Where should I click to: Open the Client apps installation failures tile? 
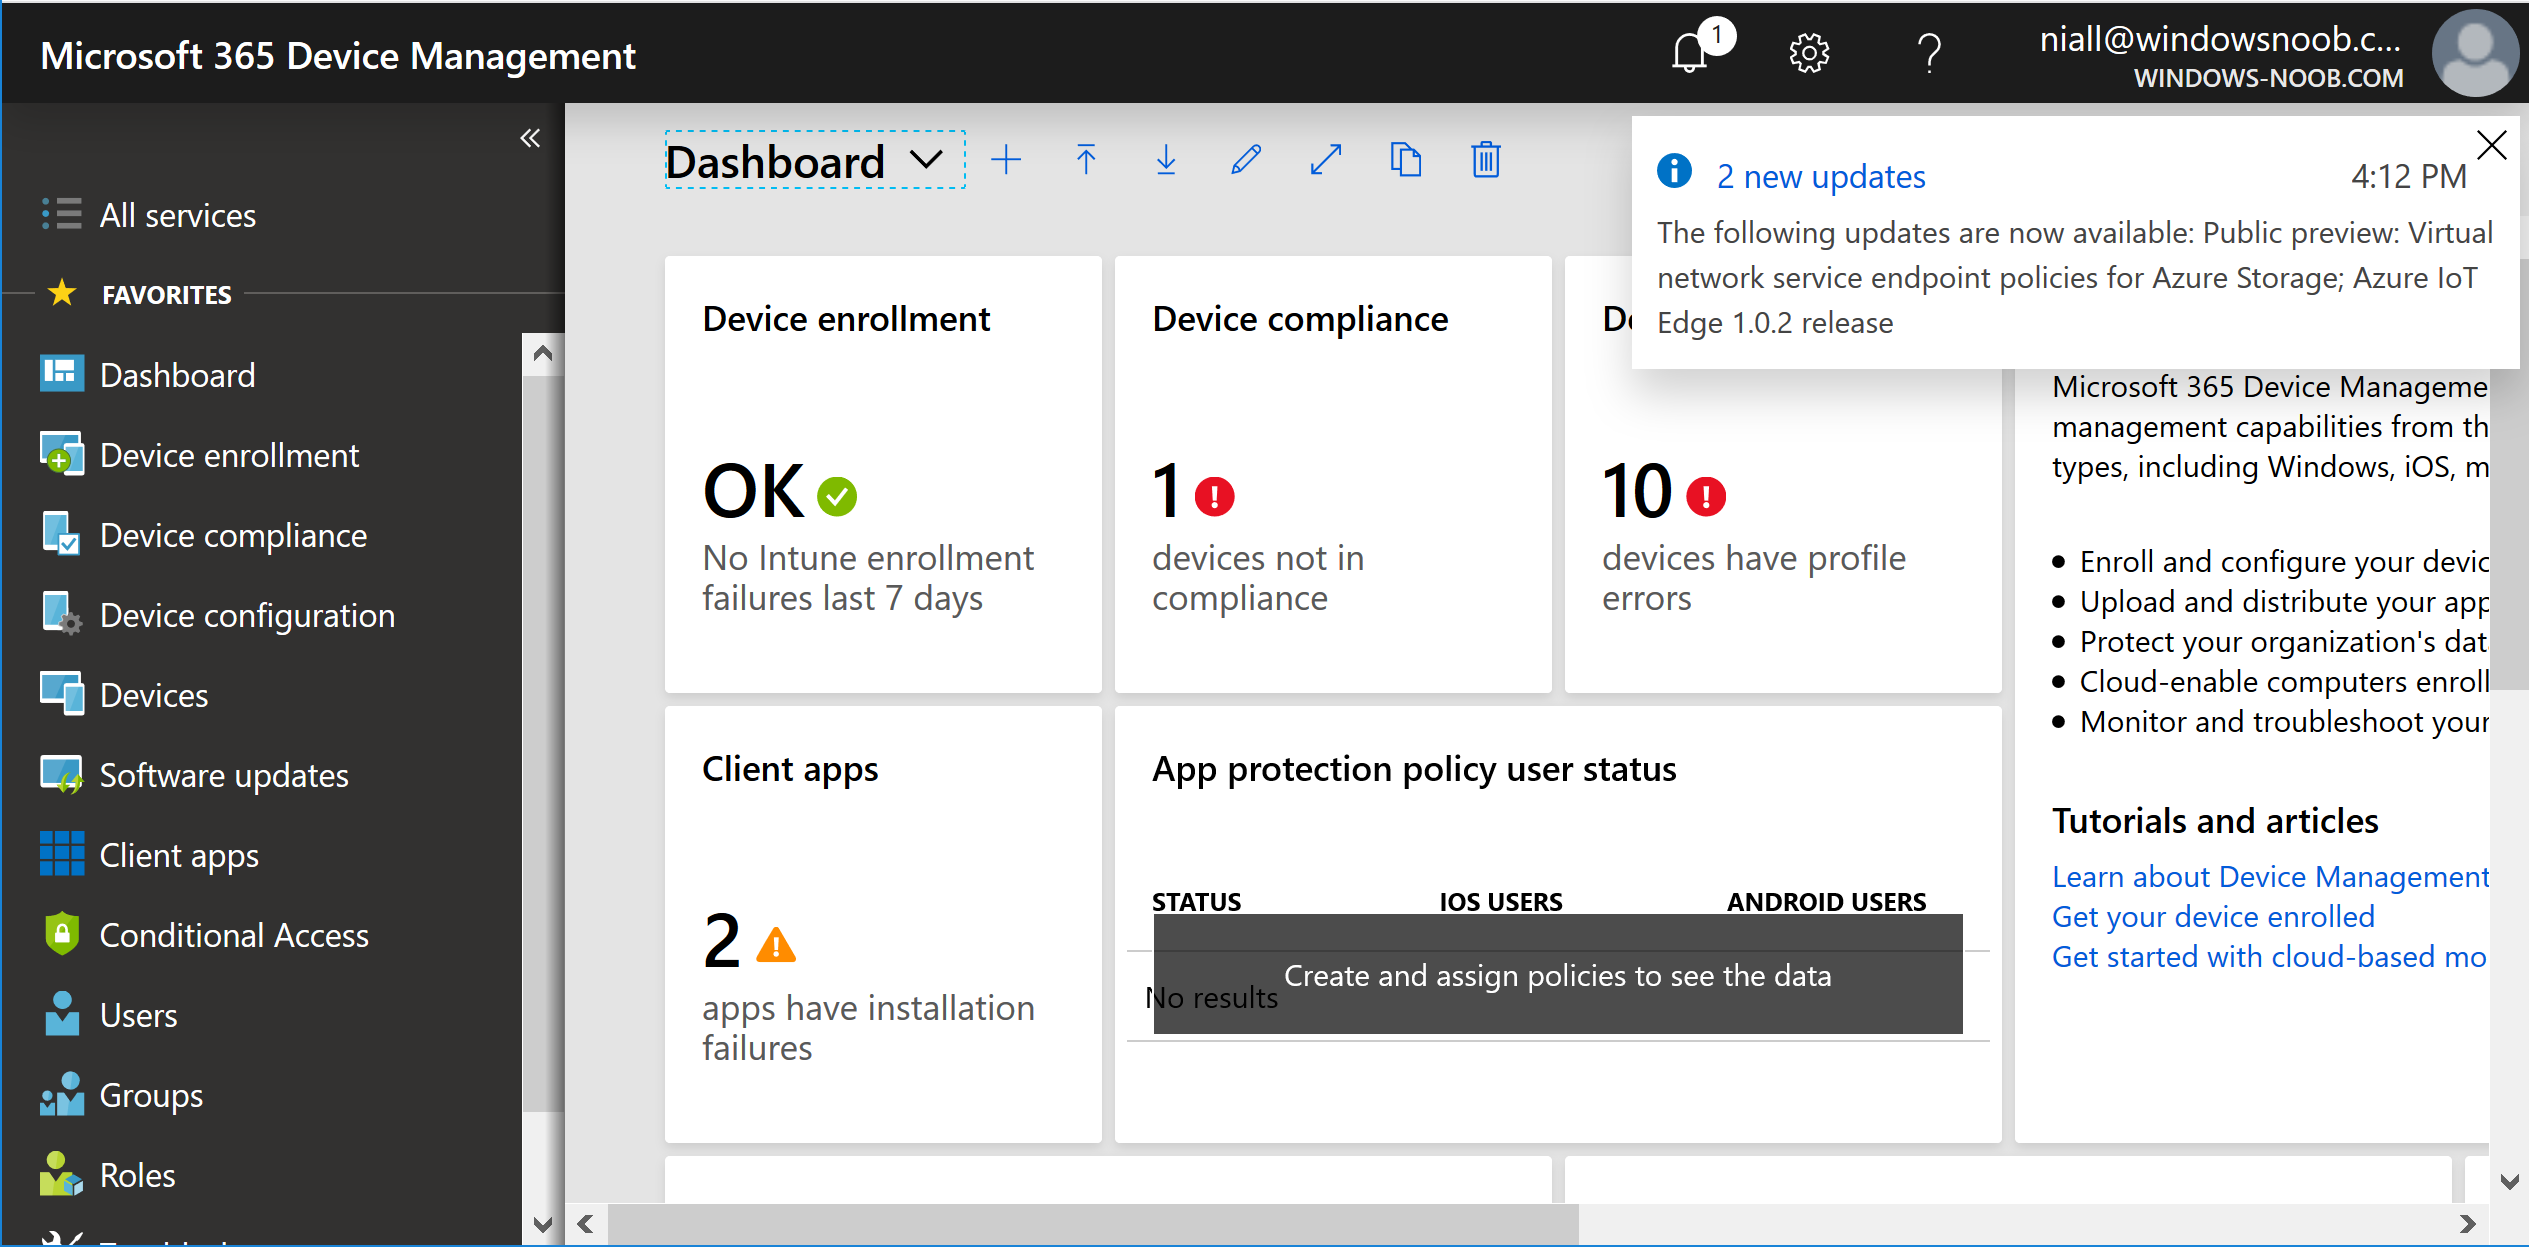point(883,924)
